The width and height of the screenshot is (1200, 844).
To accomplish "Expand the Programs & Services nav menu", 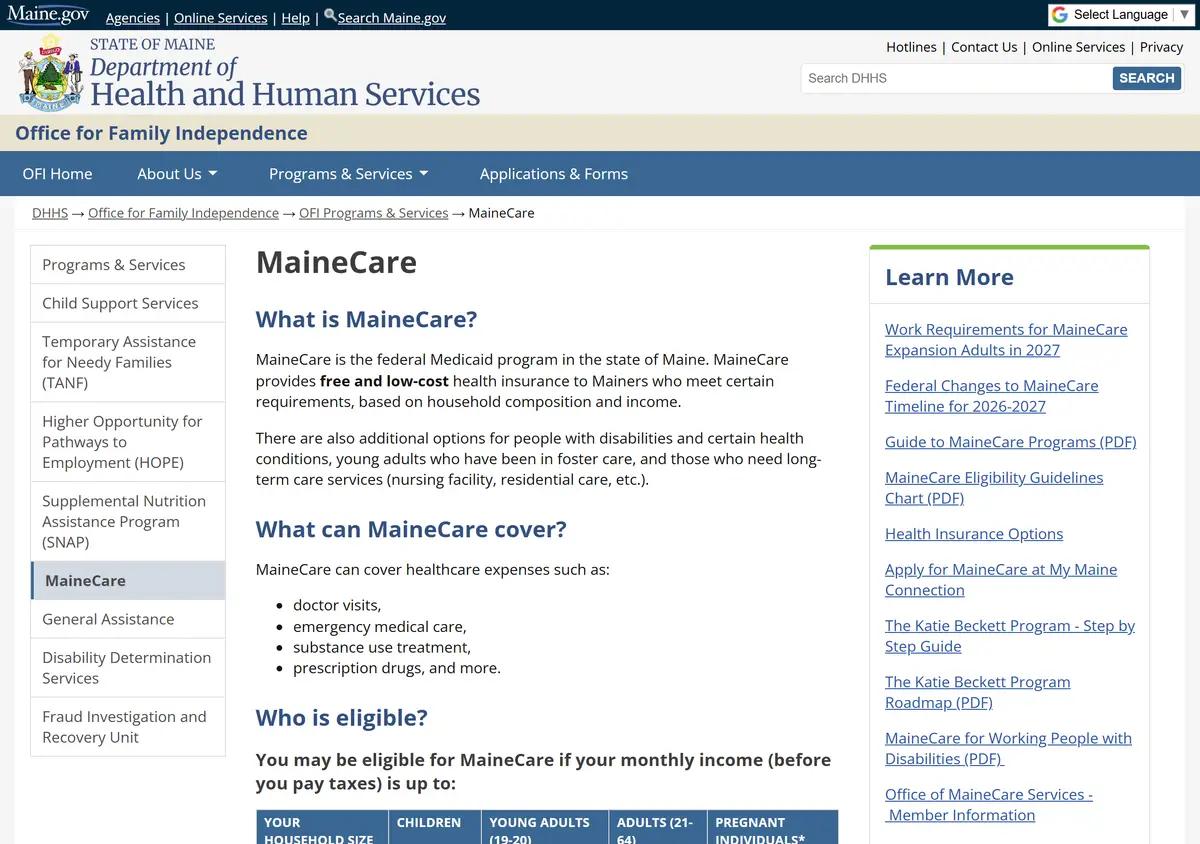I will pos(348,174).
